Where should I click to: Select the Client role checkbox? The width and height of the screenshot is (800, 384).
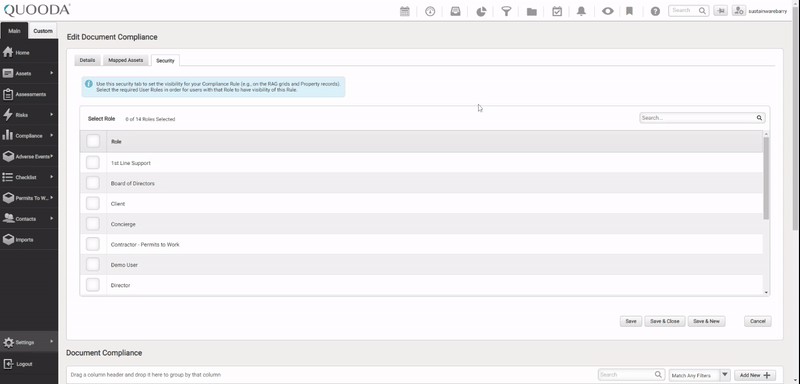tap(93, 203)
